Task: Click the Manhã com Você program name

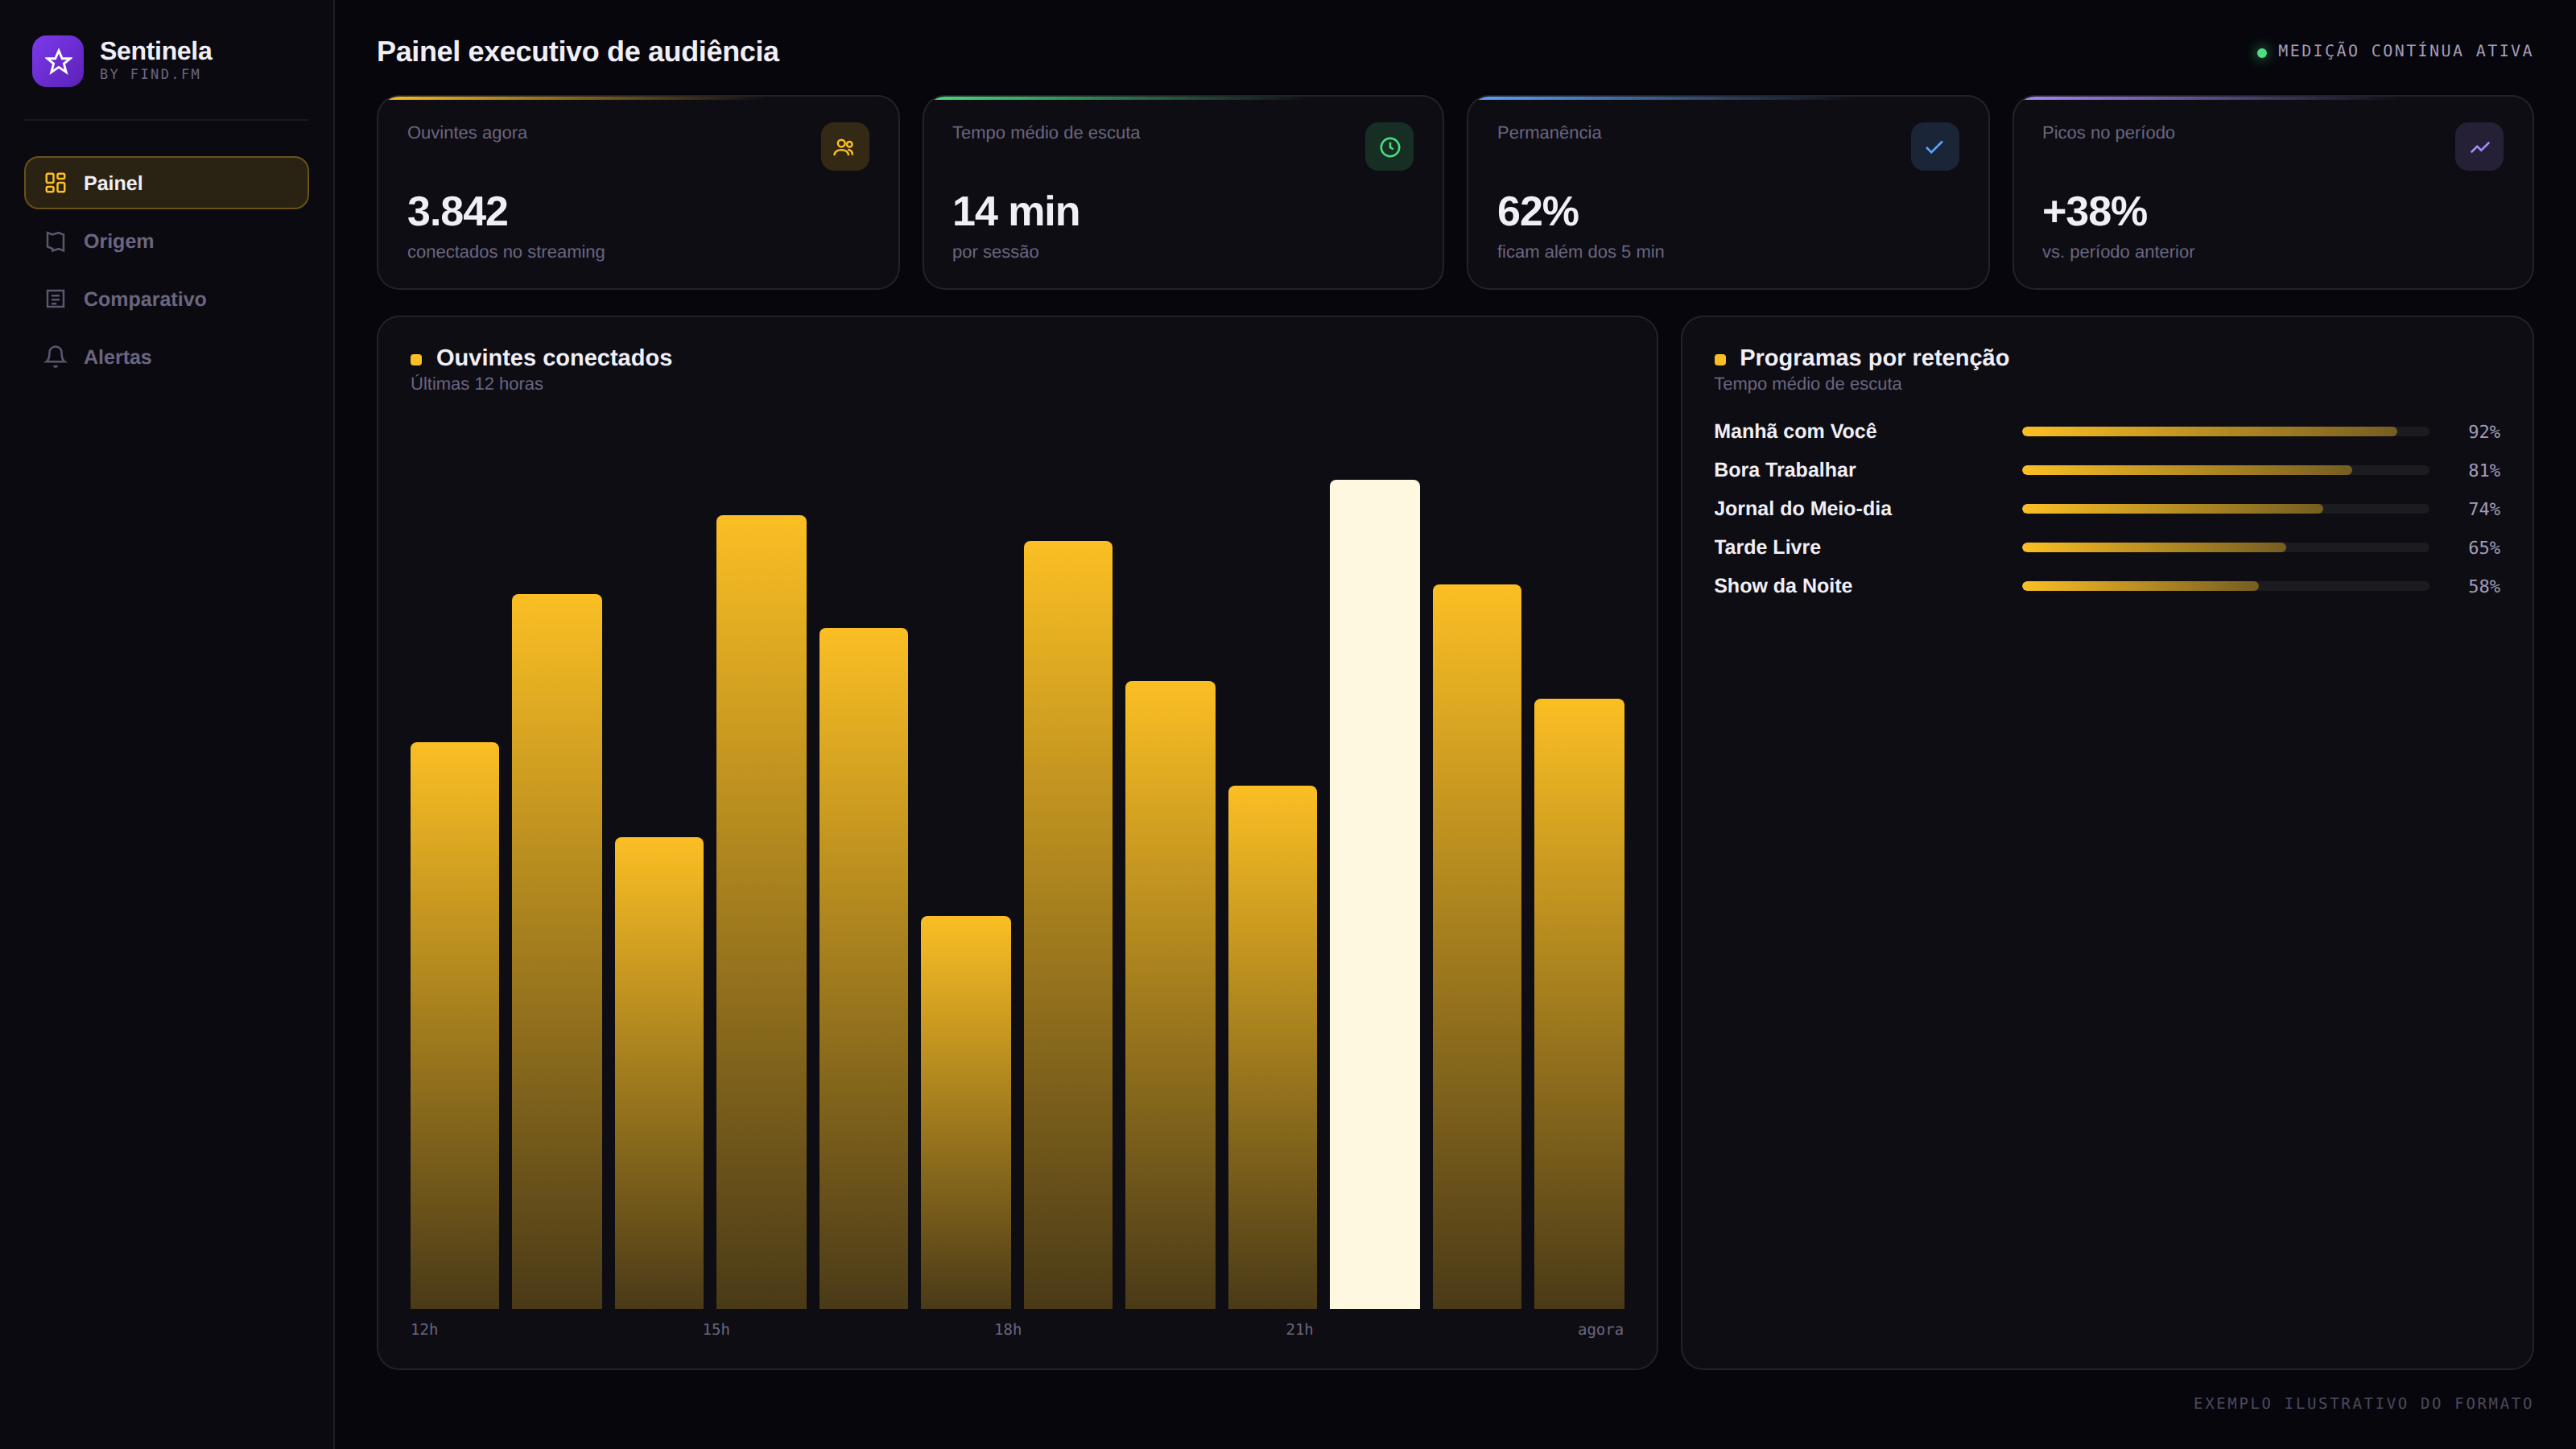Action: [1795, 431]
